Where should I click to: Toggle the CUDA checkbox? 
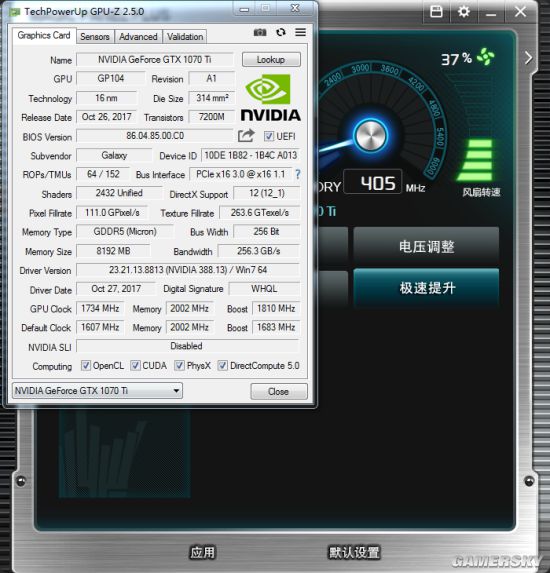point(135,365)
